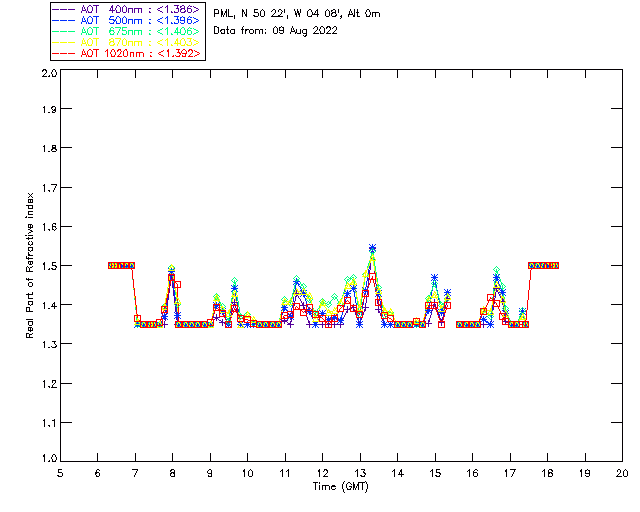Click the x-axis tick label 17
The width and height of the screenshot is (640, 512).
510,473
